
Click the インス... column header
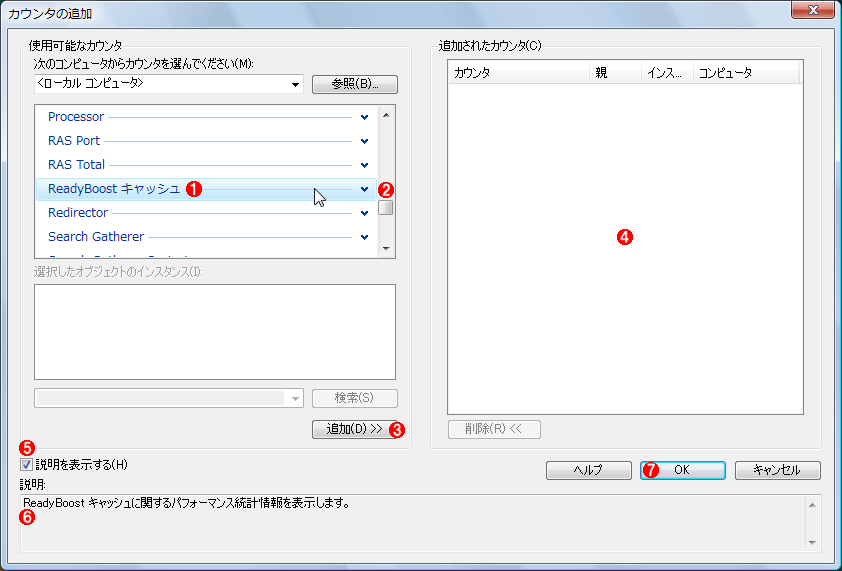667,73
